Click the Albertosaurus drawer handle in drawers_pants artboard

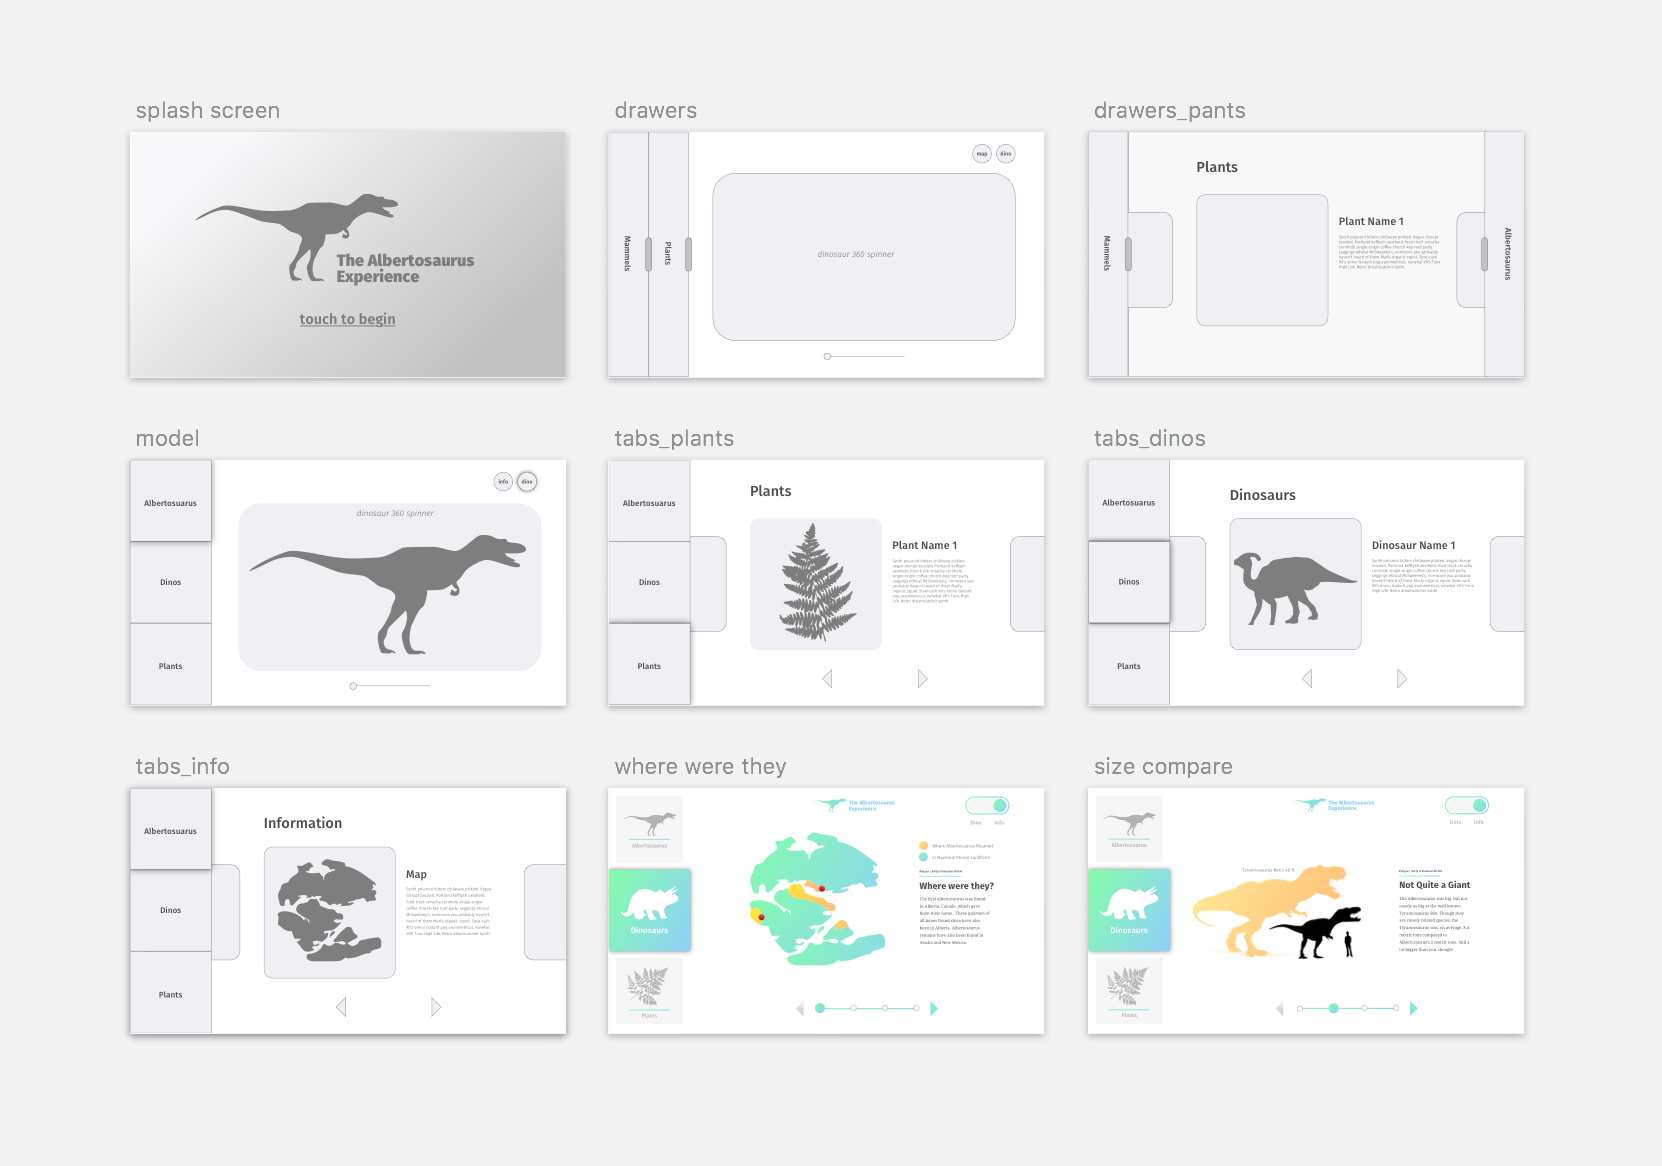tap(1484, 254)
